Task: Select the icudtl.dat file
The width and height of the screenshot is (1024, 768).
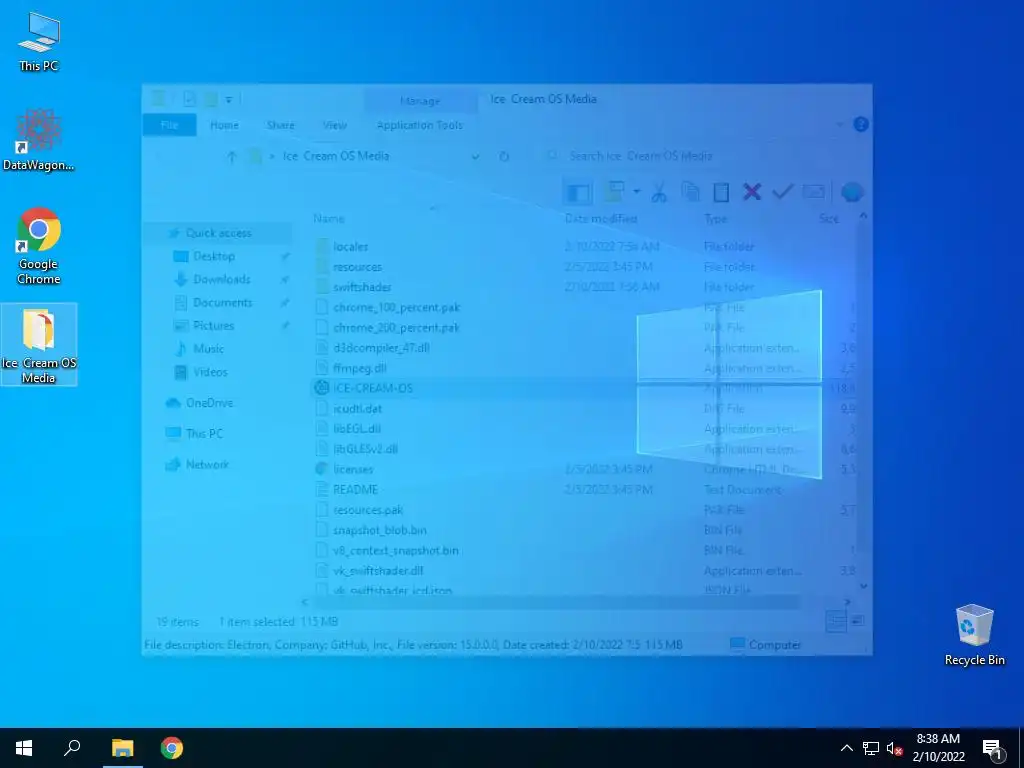Action: [x=583, y=409]
